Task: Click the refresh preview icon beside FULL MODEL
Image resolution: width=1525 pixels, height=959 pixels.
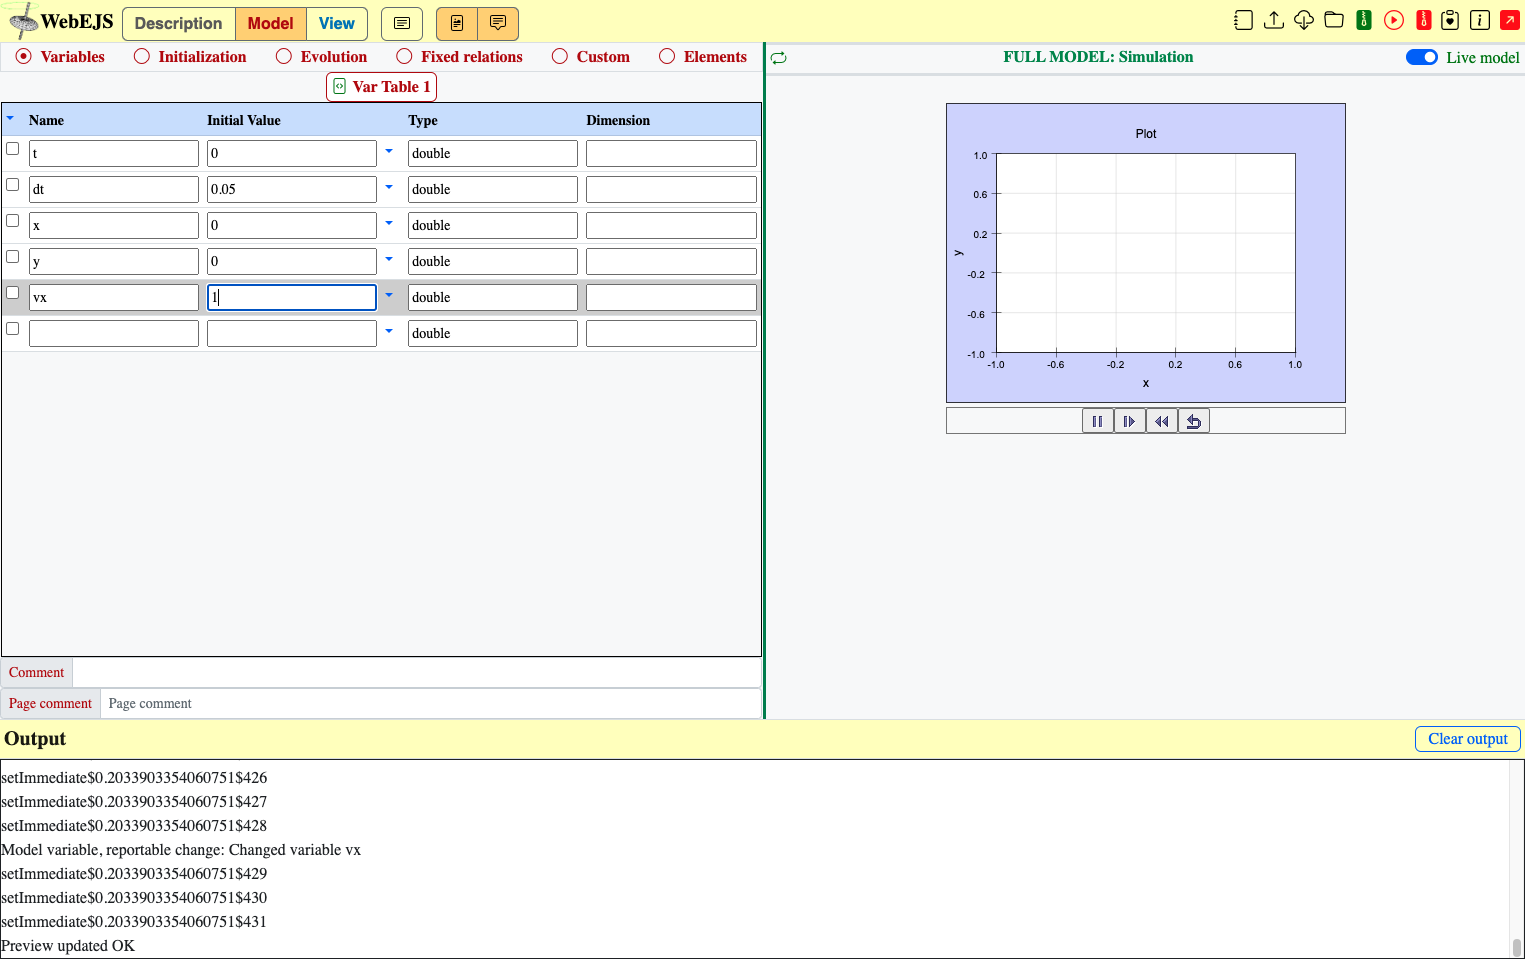Action: coord(779,58)
